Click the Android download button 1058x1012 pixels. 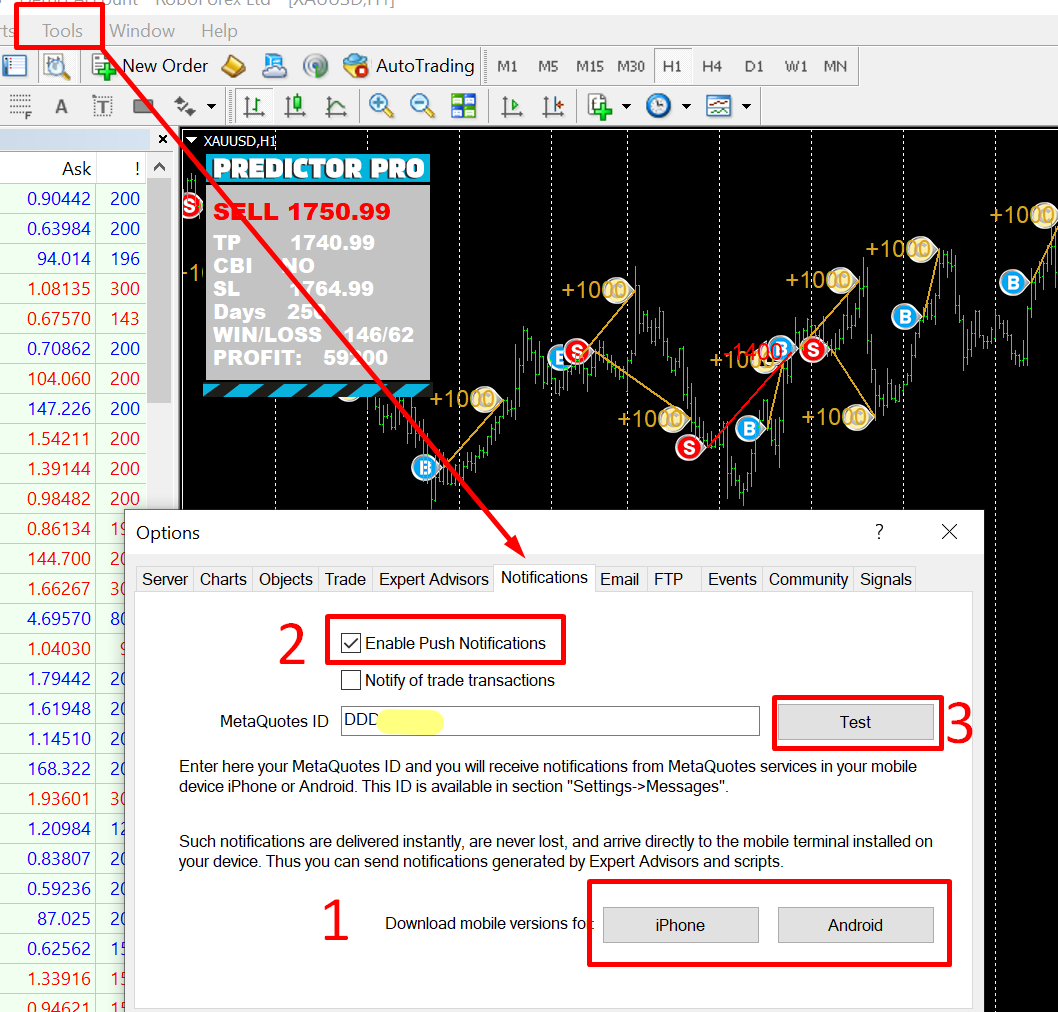856,925
